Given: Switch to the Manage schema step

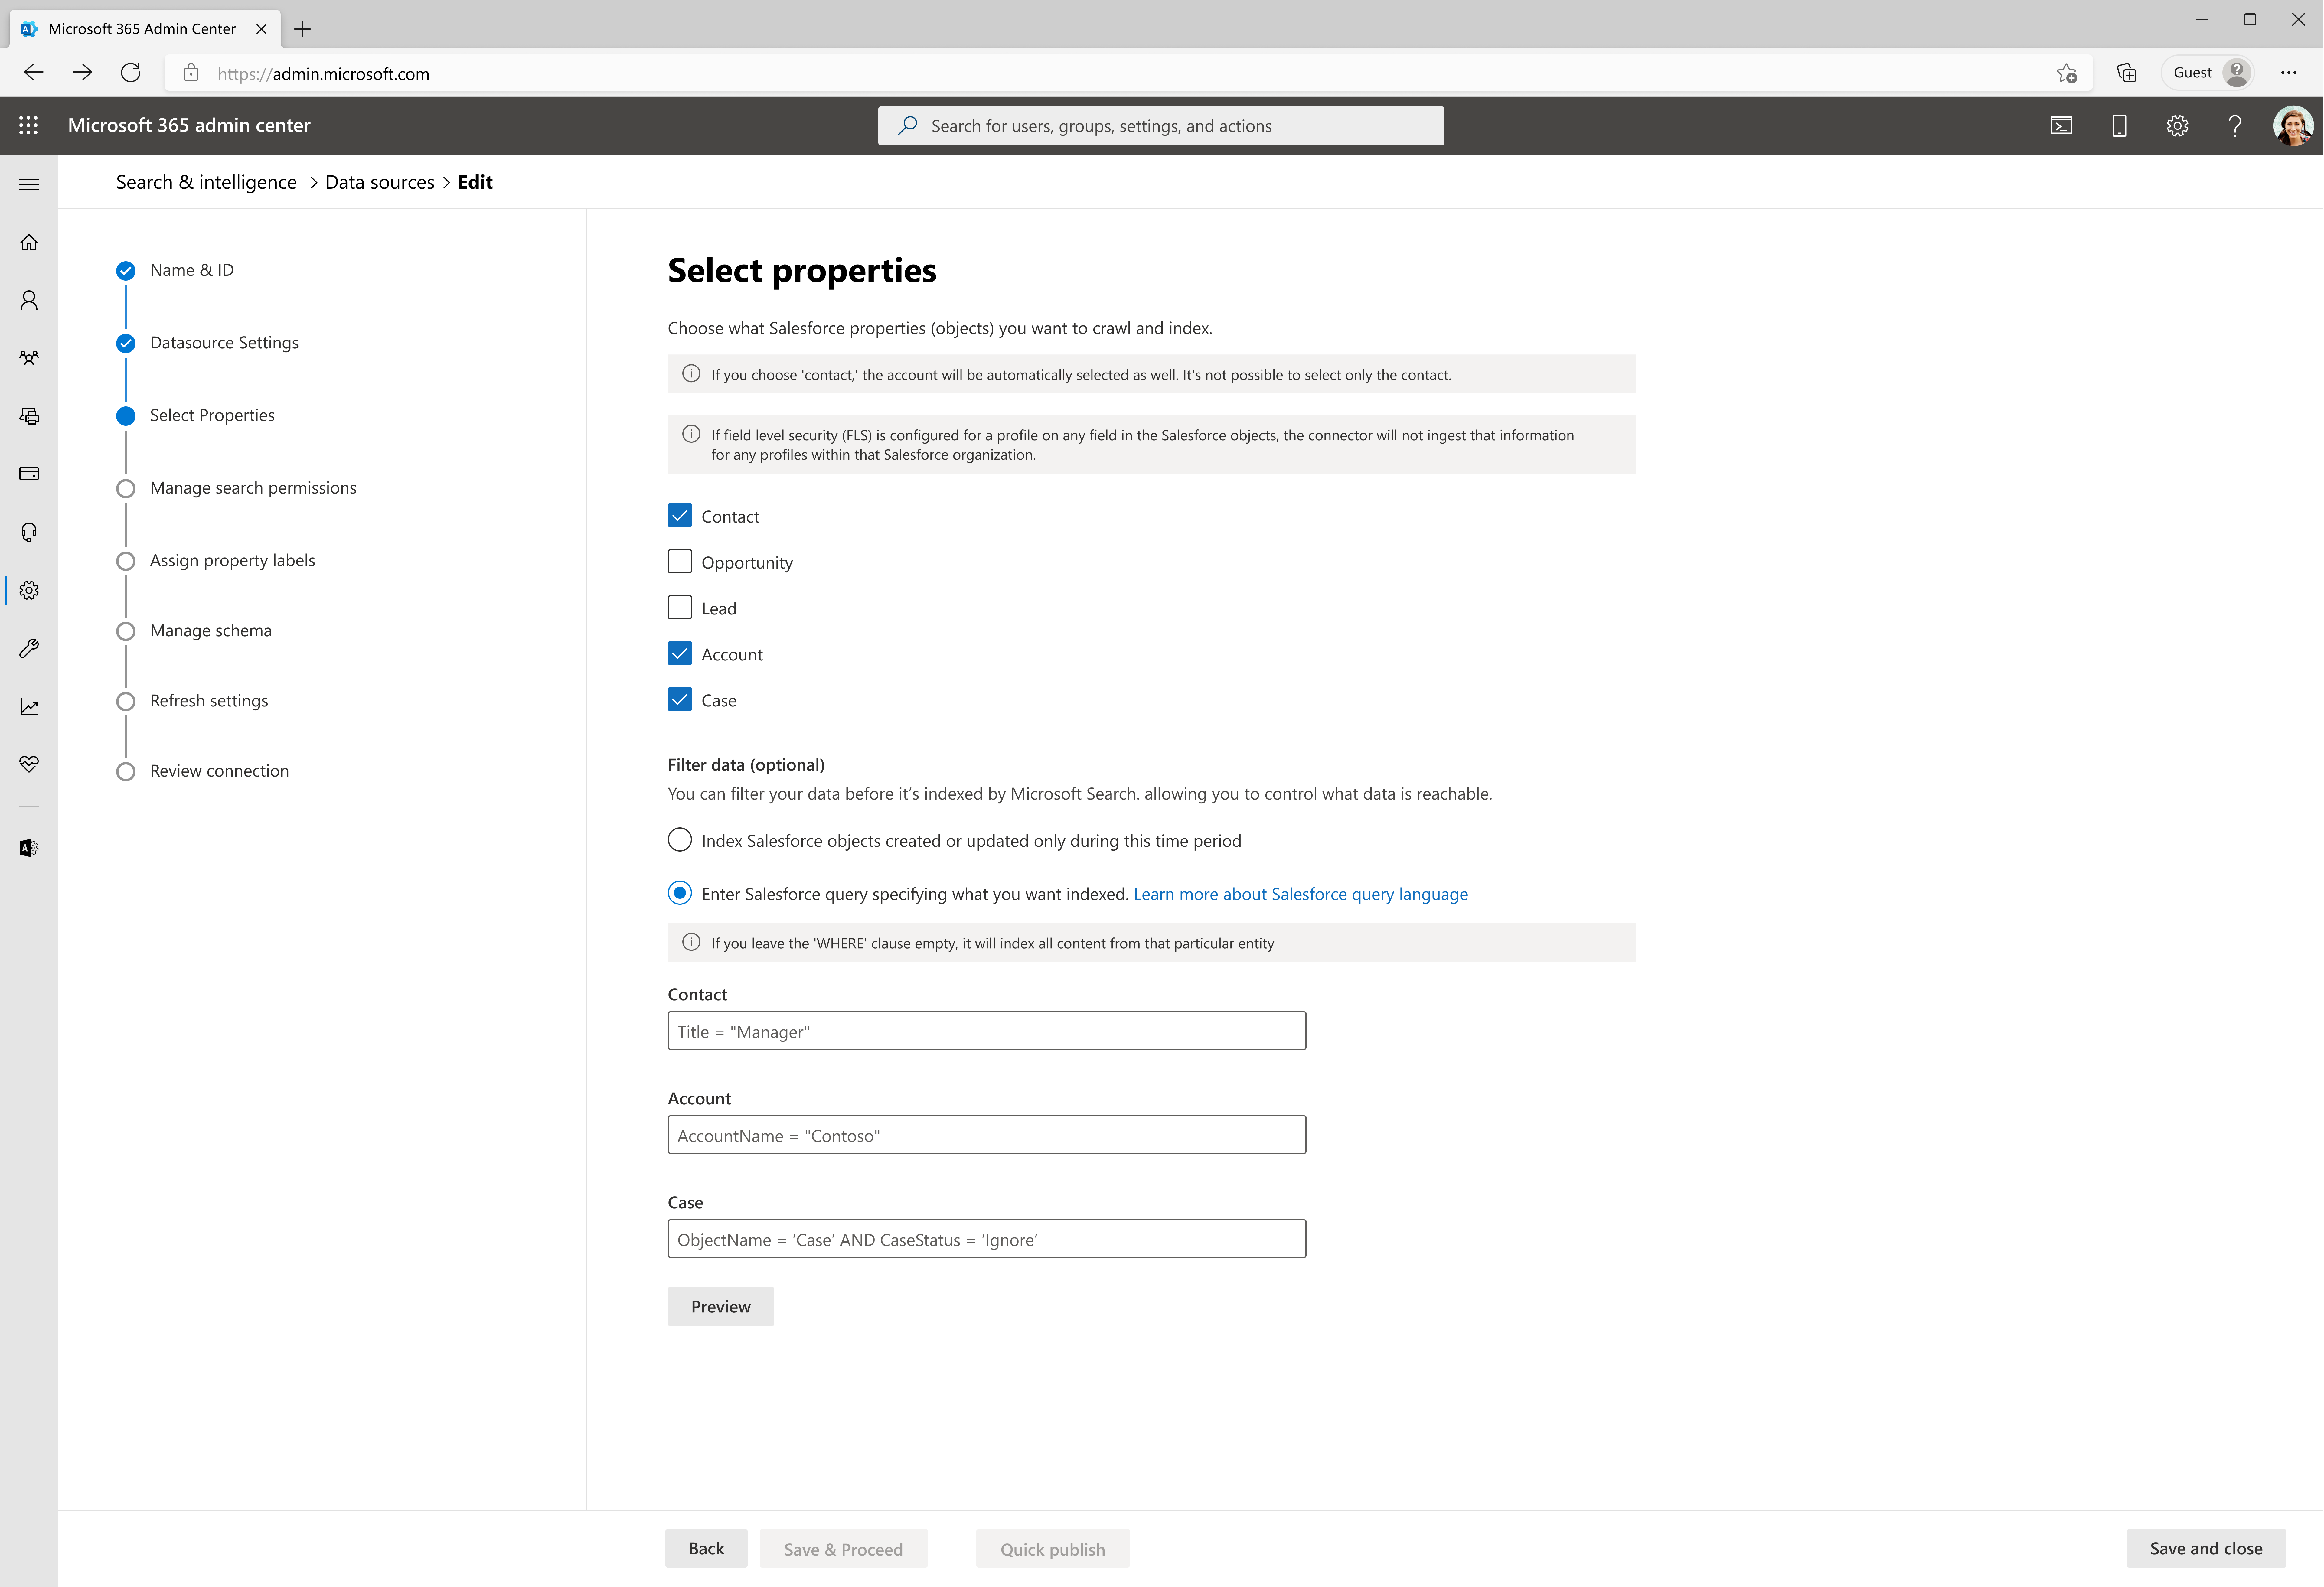Looking at the screenshot, I should [x=210, y=630].
